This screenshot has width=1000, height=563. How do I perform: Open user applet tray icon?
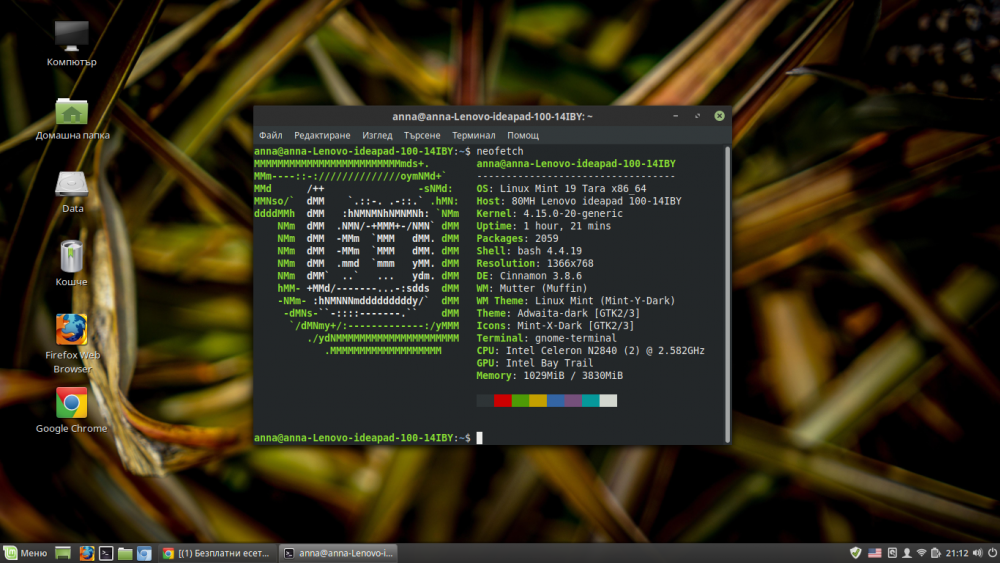pos(906,553)
